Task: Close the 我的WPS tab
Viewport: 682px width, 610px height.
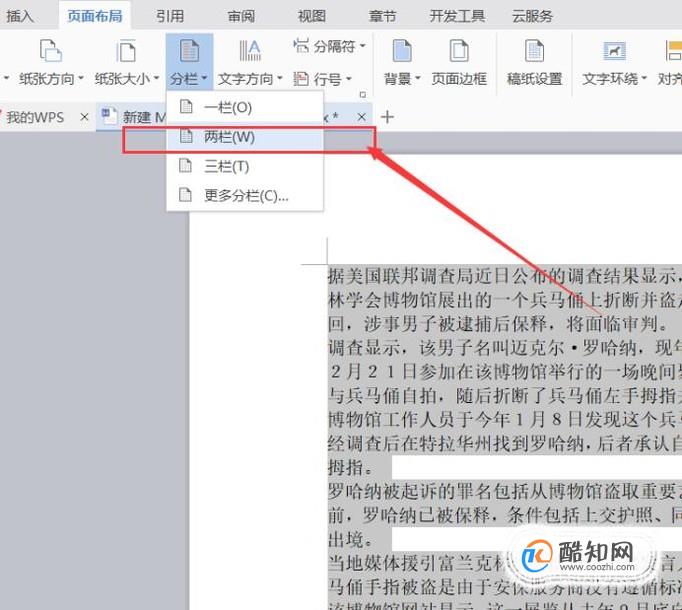Action: pyautogui.click(x=84, y=117)
